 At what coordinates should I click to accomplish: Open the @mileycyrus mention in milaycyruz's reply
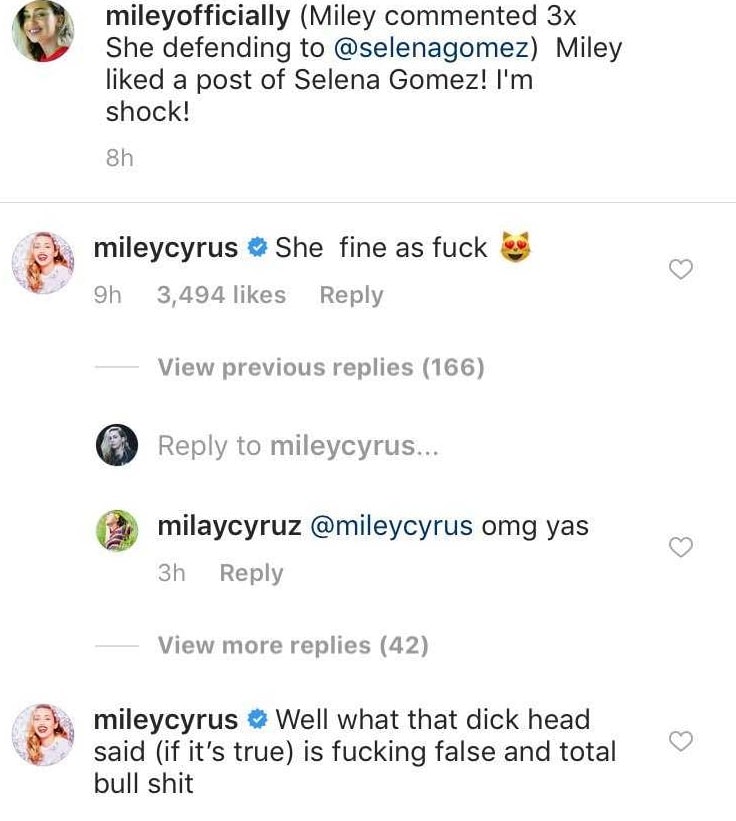tap(391, 526)
